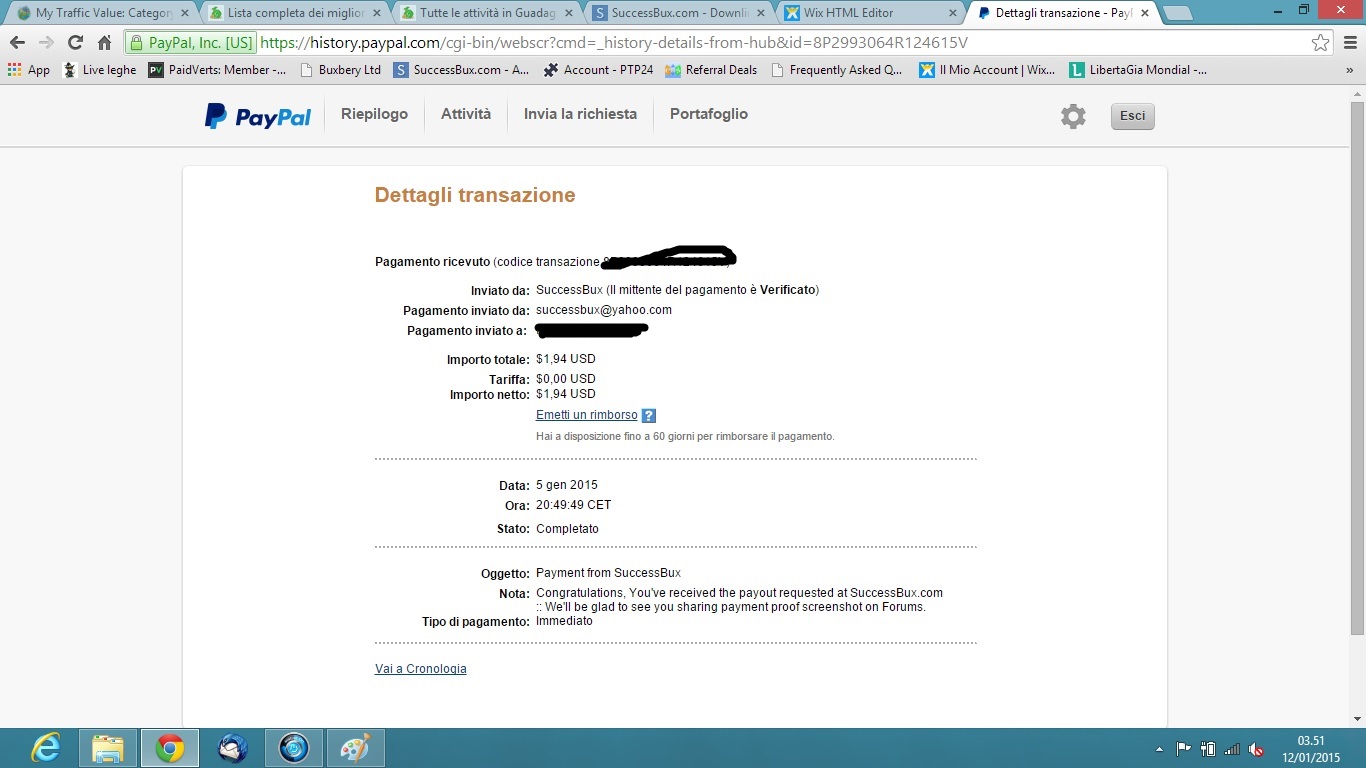The image size is (1366, 768).
Task: Click the taskbar clock showing 03.51
Action: click(1311, 749)
